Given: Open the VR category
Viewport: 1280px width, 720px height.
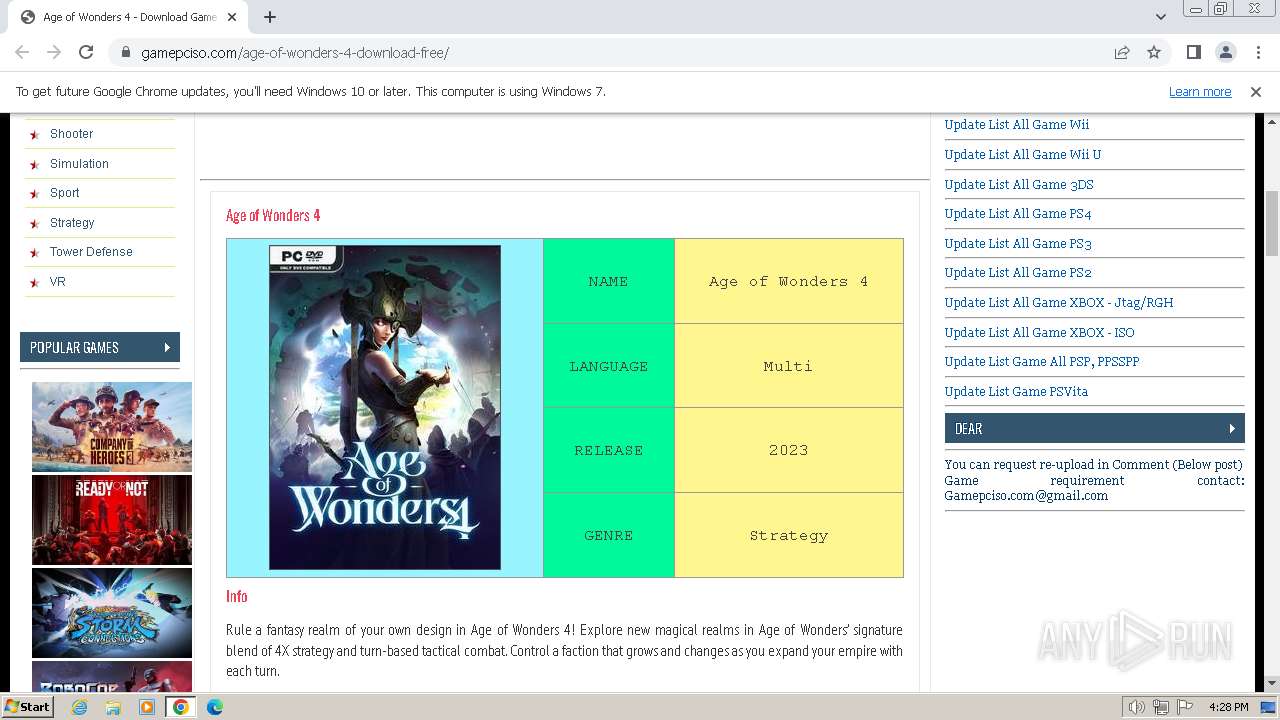Looking at the screenshot, I should coord(58,282).
